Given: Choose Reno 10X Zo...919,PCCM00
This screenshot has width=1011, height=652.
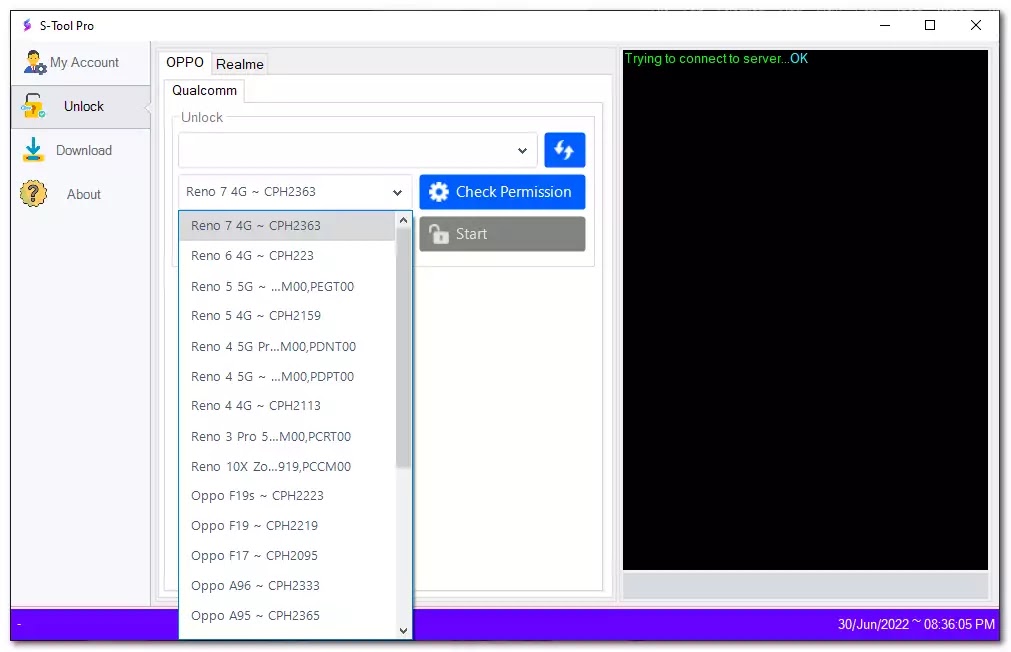Looking at the screenshot, I should (288, 466).
